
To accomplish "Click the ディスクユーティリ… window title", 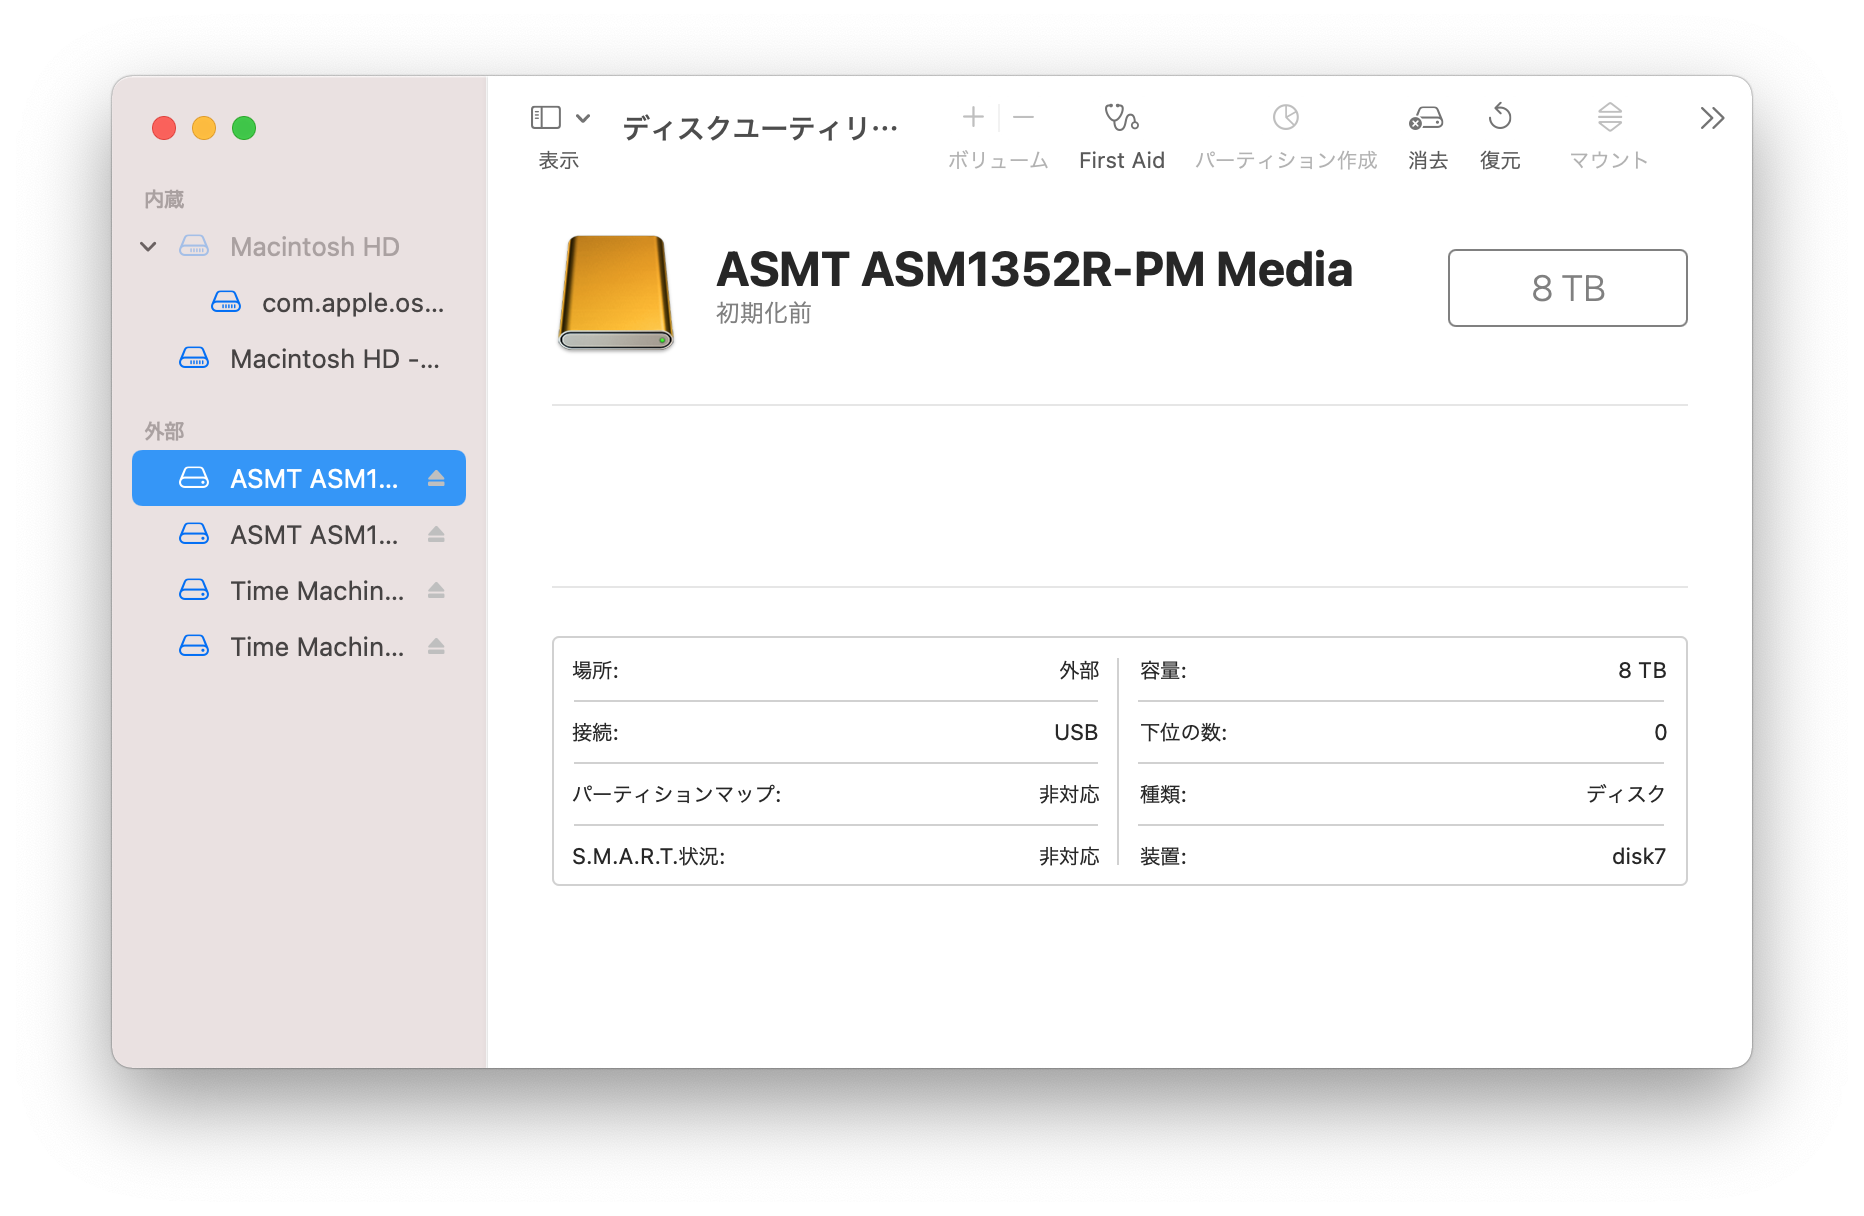I will coord(760,128).
